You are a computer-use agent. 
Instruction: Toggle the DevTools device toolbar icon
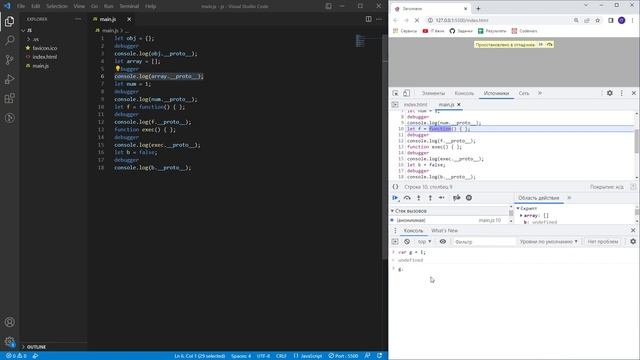(406, 93)
